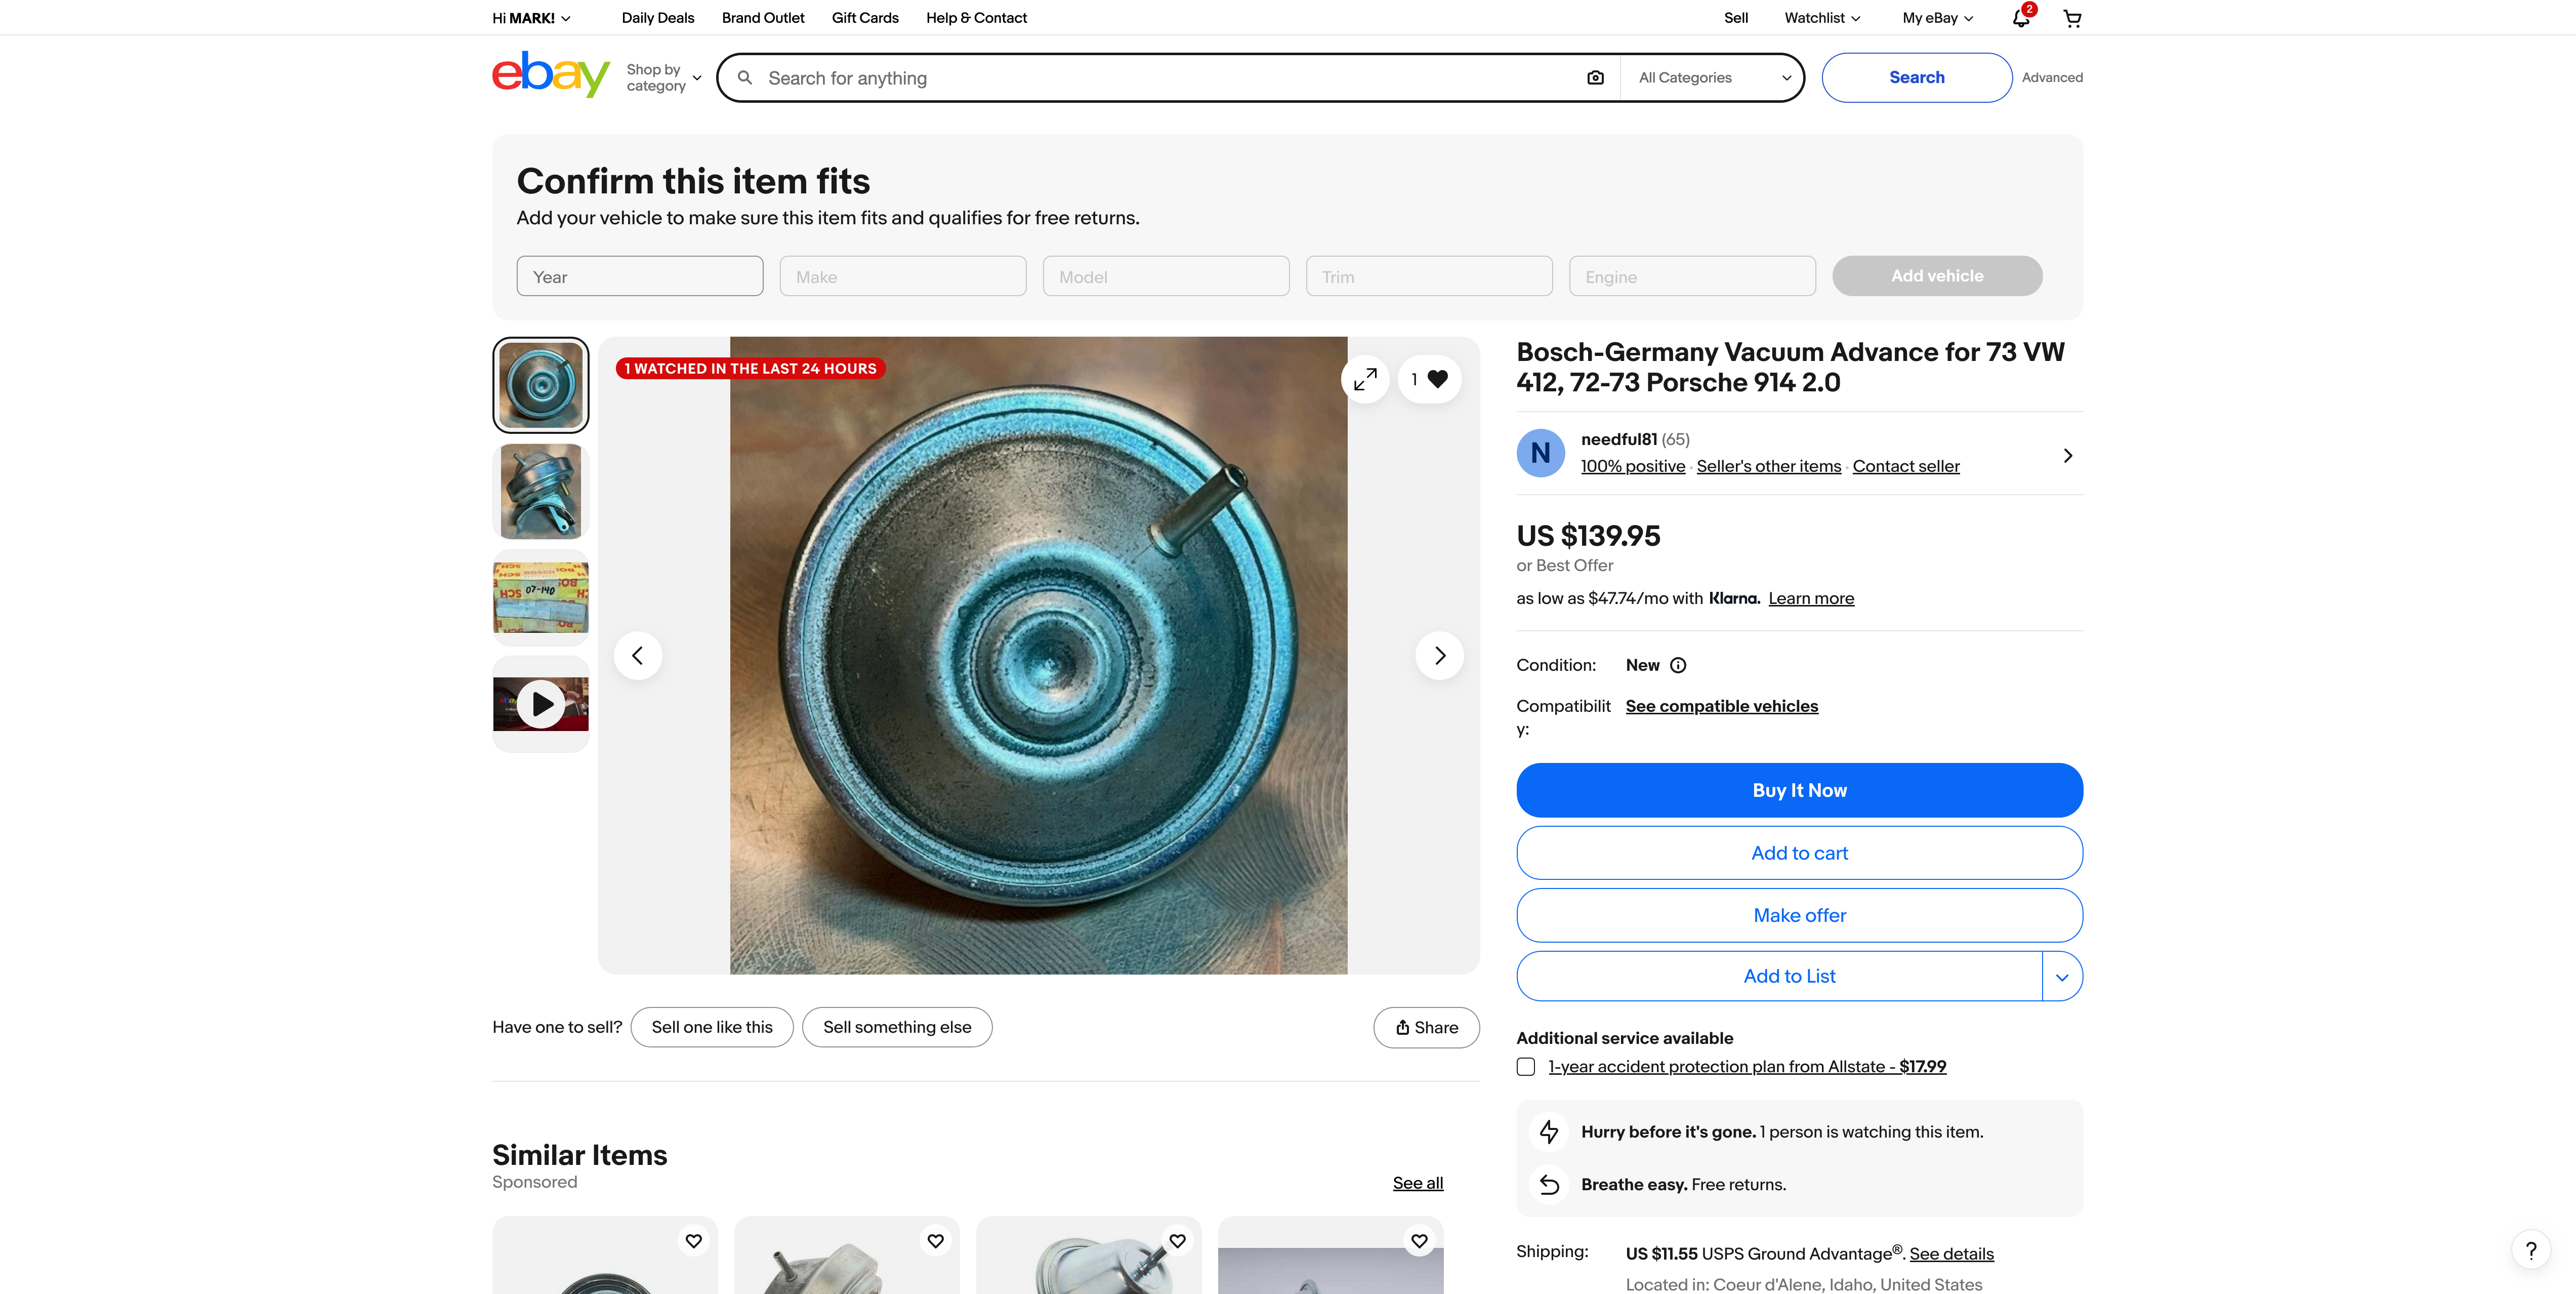Open the My eBay menu

click(1937, 18)
